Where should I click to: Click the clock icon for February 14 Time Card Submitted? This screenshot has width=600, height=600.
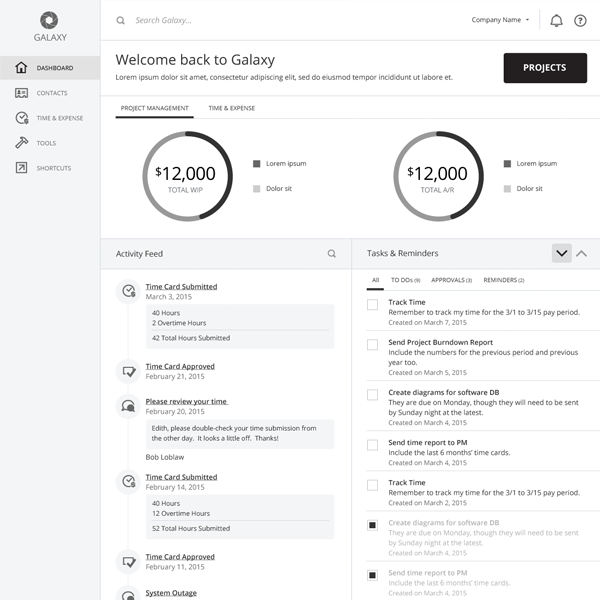tap(129, 481)
